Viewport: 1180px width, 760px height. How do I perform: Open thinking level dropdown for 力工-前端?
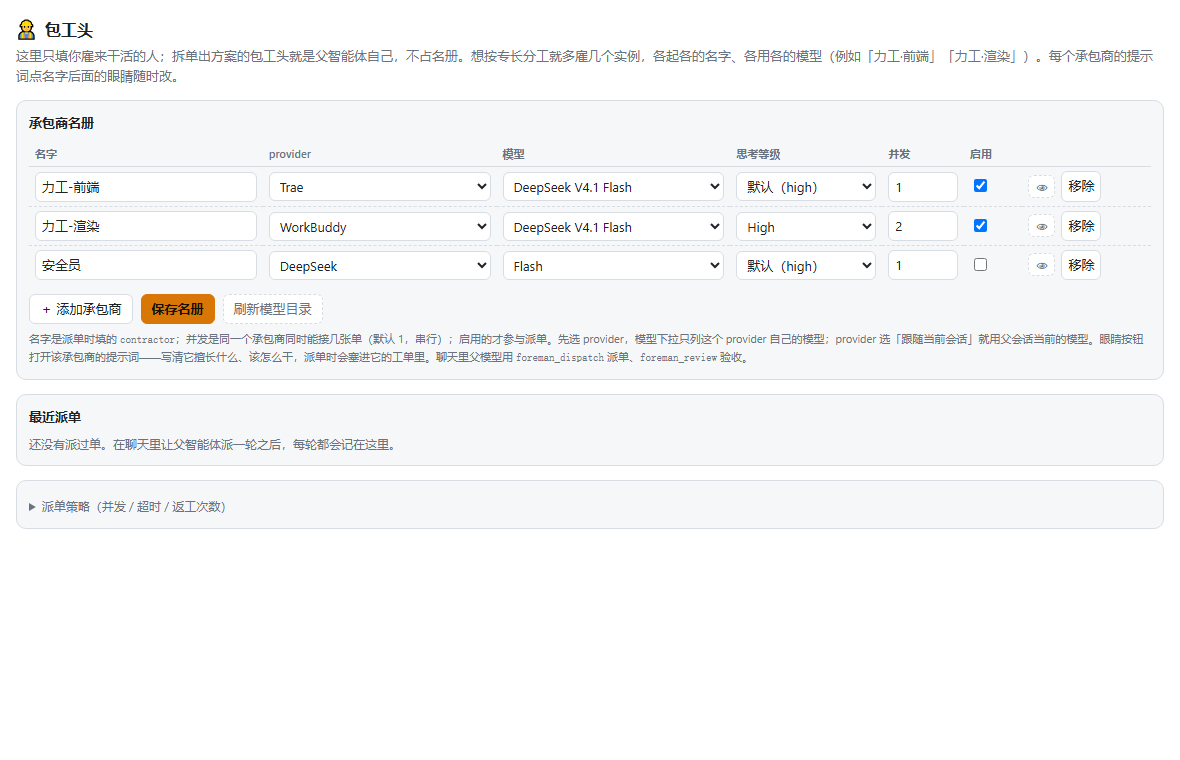[805, 187]
